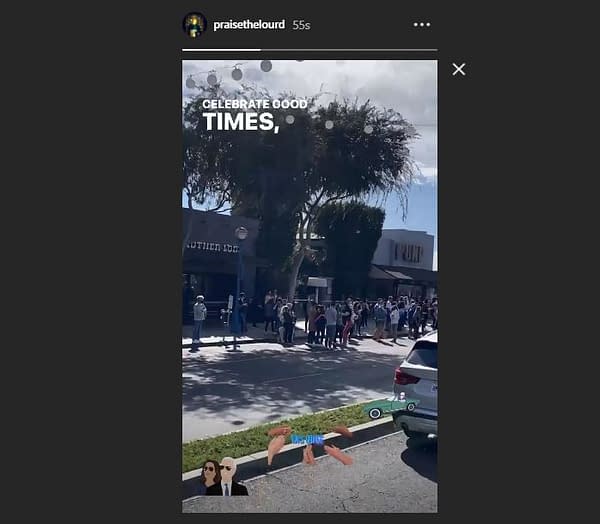Tap the cartoon couple in sunglasses sticker
The height and width of the screenshot is (524, 600).
pos(222,477)
